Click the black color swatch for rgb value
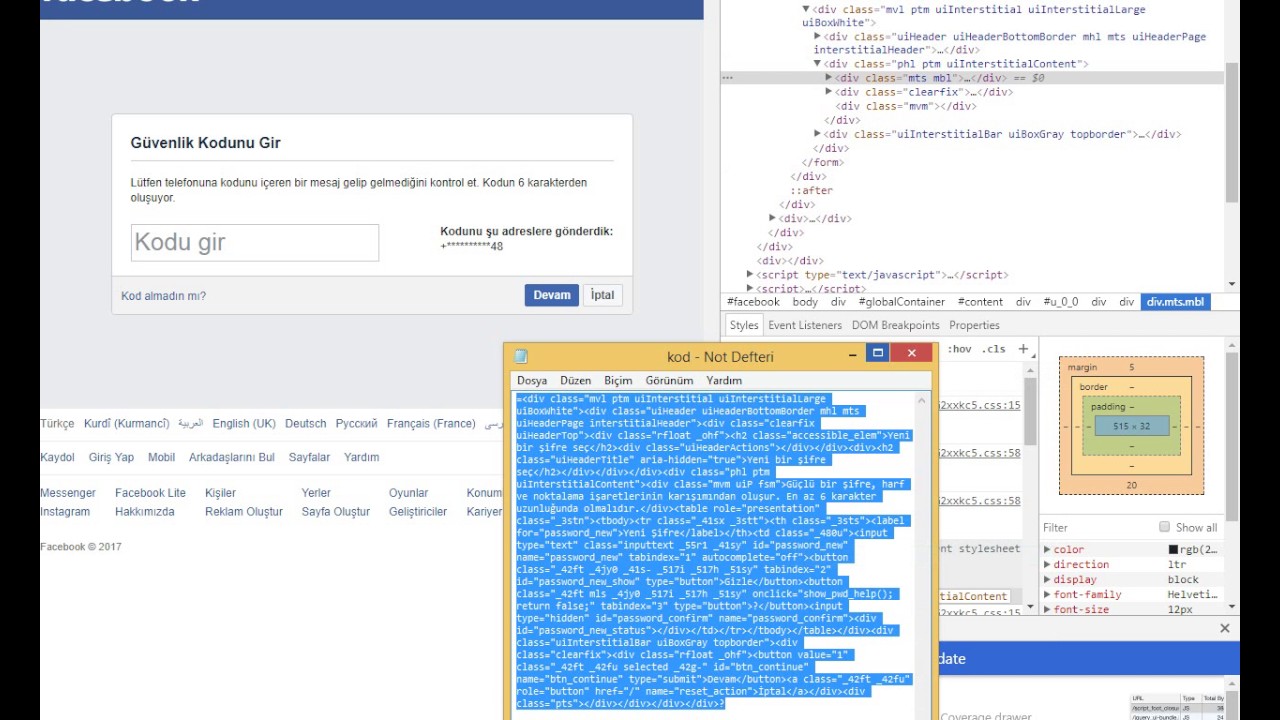This screenshot has height=720, width=1280. [x=1173, y=550]
